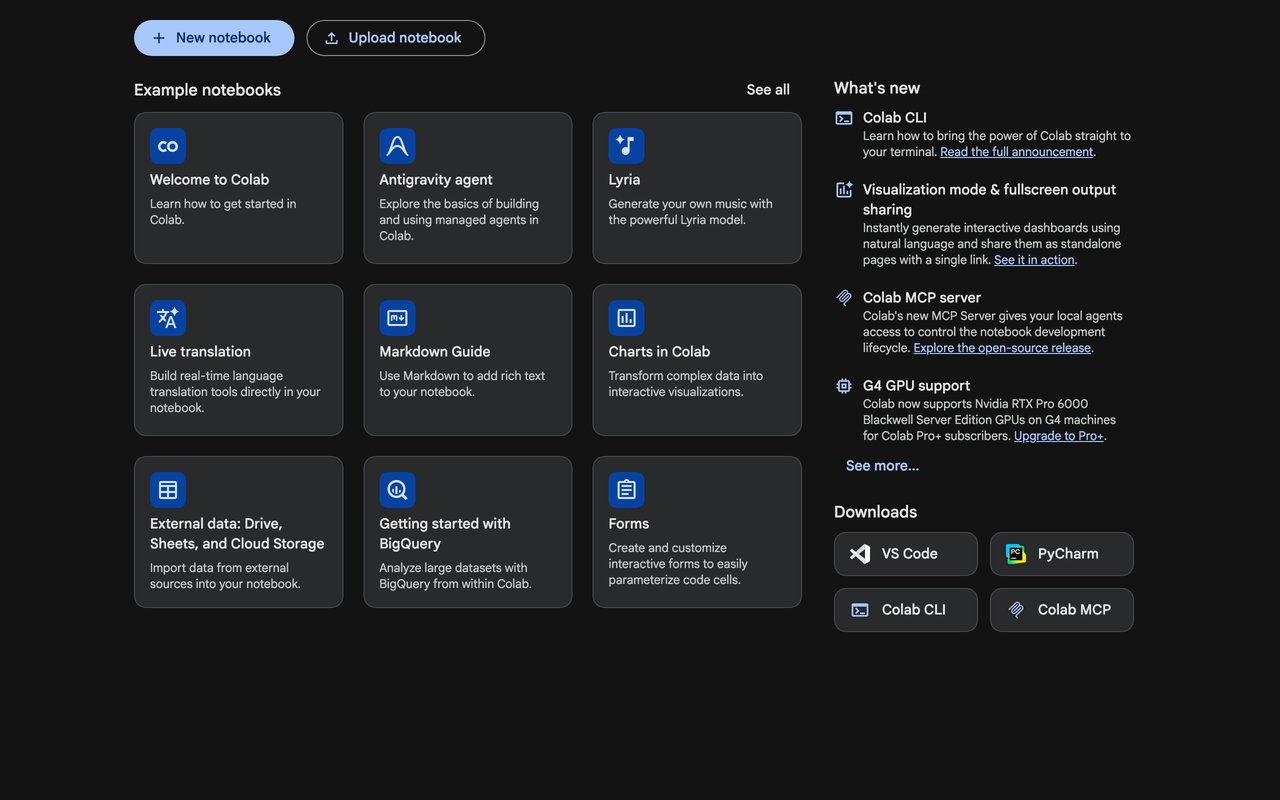The image size is (1280, 800).
Task: Click the terminal icon beside Colab CLI news
Action: [844, 118]
